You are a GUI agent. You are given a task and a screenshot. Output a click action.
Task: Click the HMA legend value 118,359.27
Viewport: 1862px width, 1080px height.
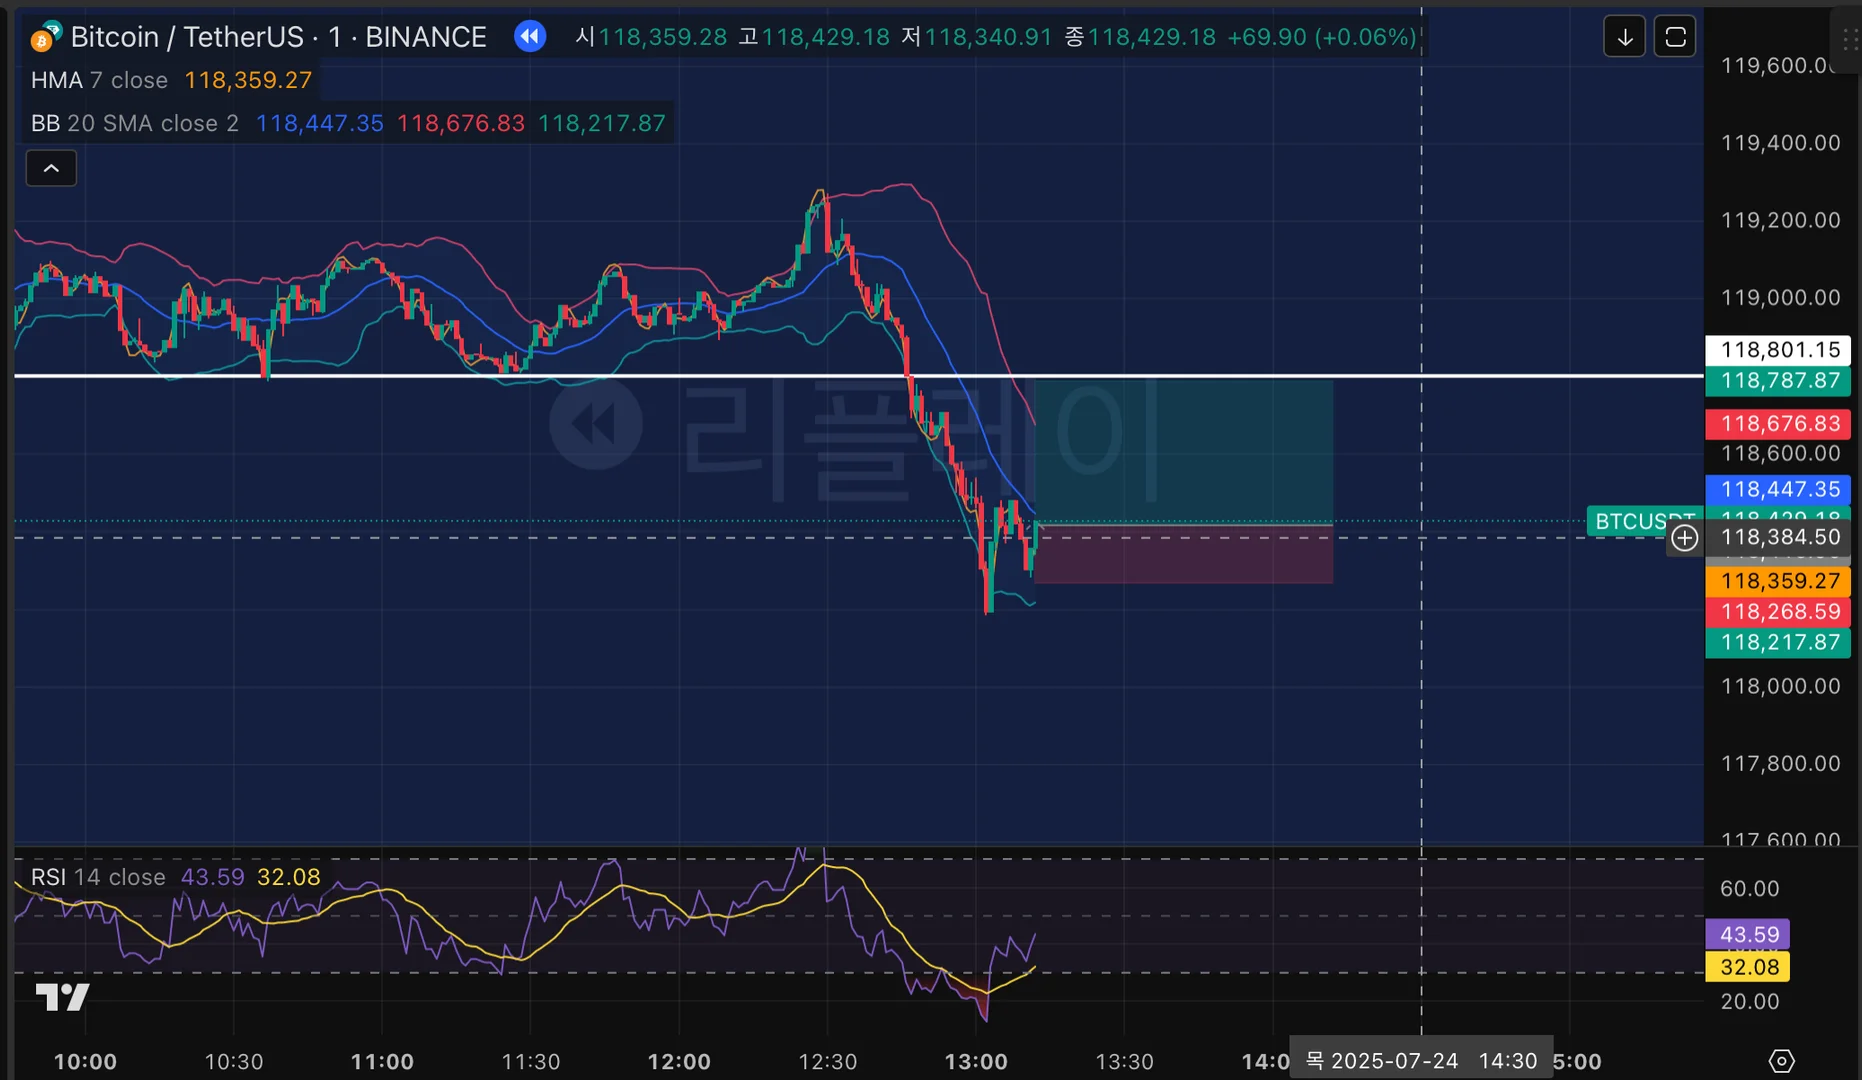point(249,80)
